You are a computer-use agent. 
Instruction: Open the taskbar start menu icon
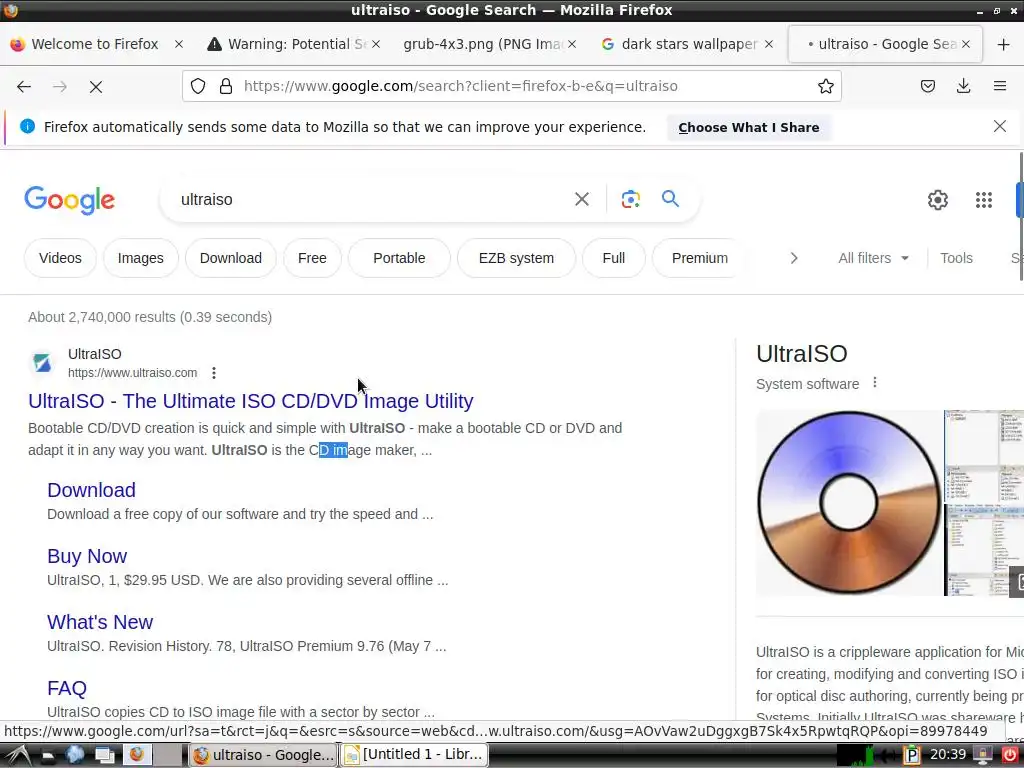coord(16,755)
